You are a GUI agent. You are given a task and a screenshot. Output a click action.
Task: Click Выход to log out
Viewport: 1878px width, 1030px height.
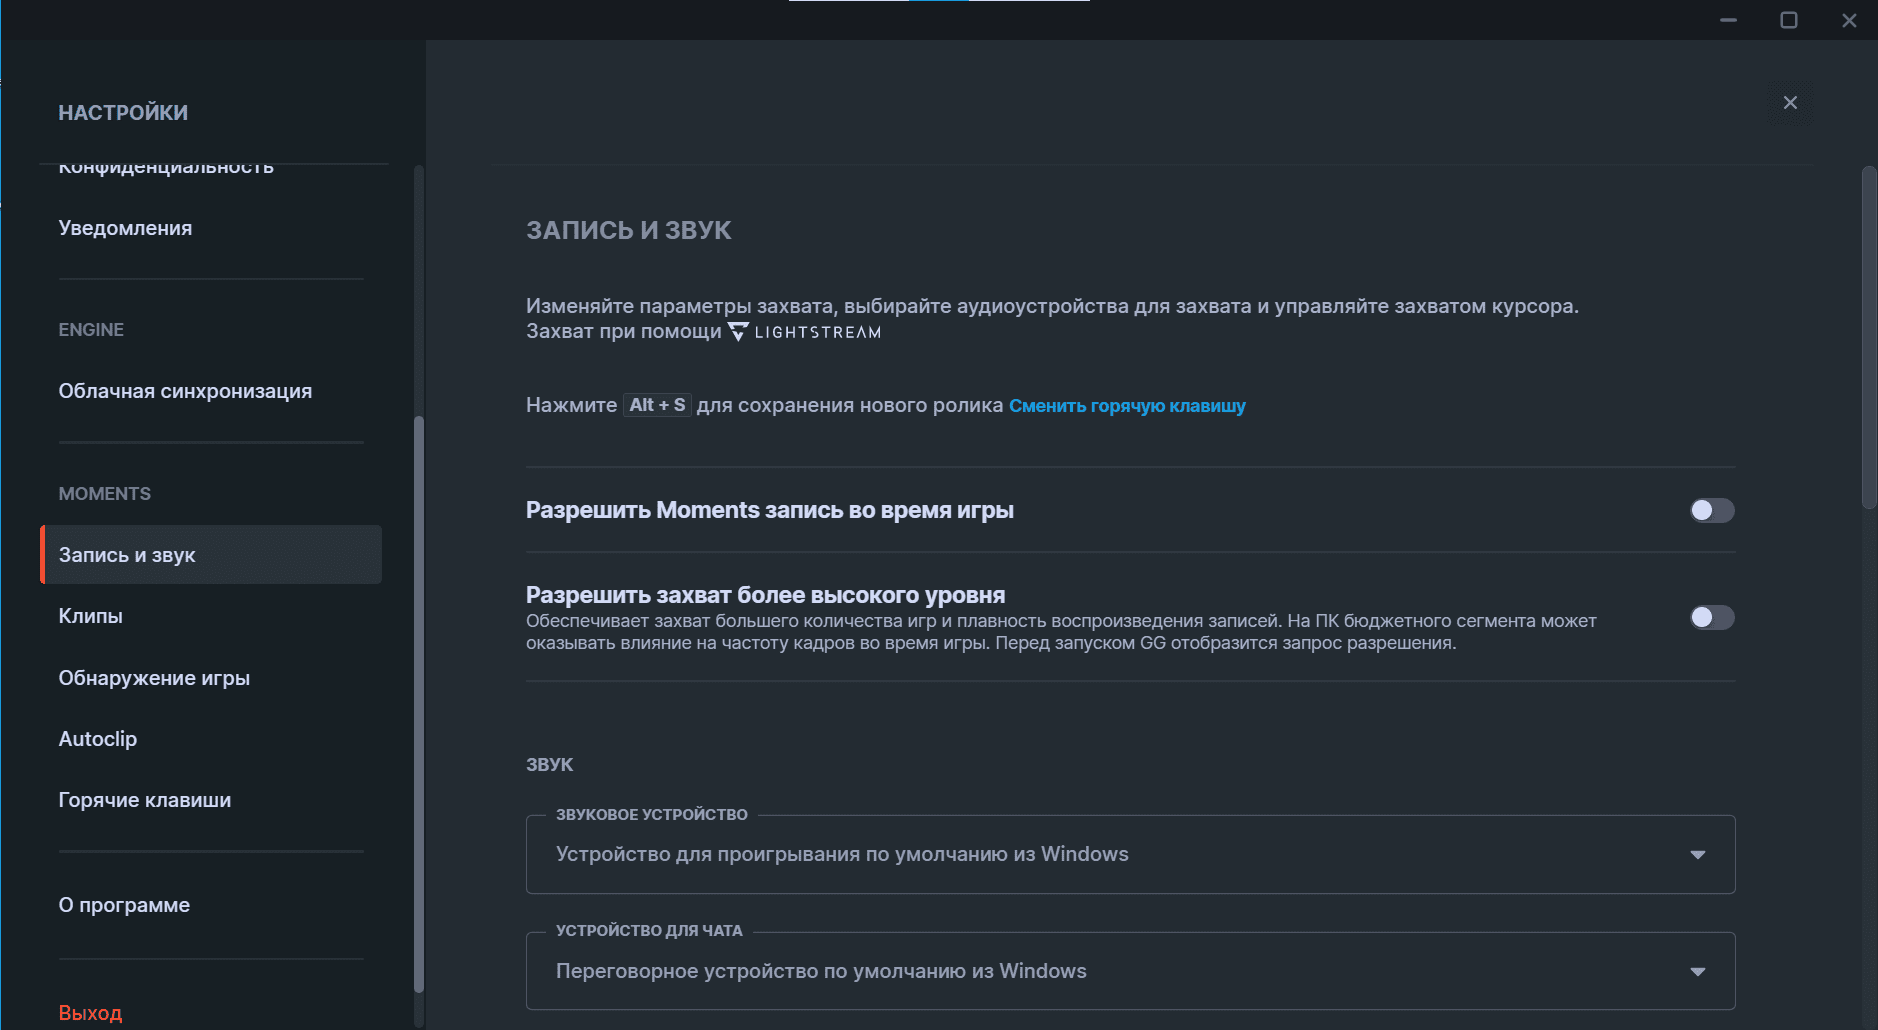pos(90,1012)
